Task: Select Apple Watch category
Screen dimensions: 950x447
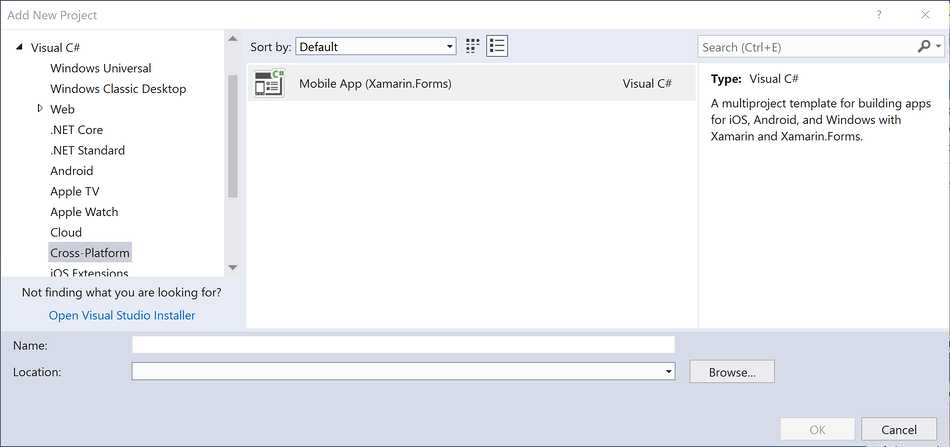Action: 84,212
